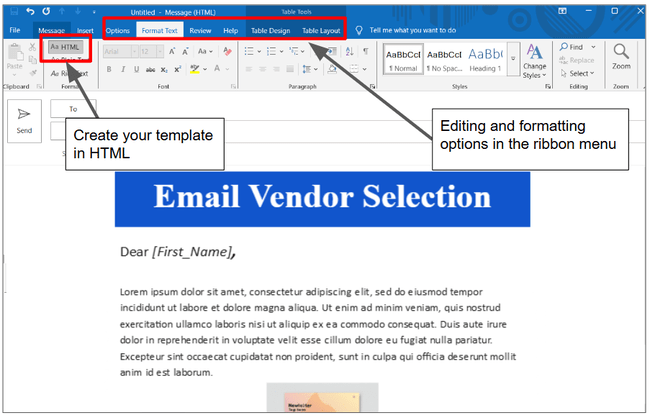
Task: Open the Change Case Aa dropdown
Action: tap(205, 51)
